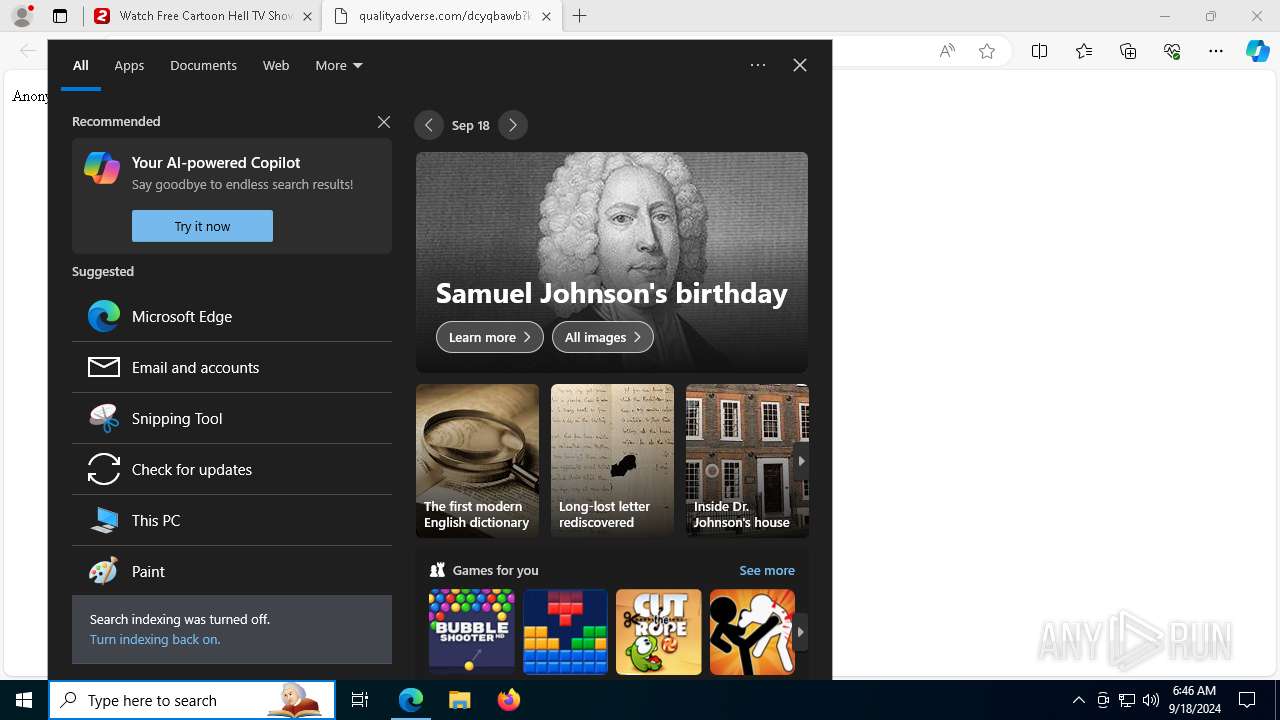Go to previous day in highlights
The height and width of the screenshot is (720, 1280).
point(429,125)
